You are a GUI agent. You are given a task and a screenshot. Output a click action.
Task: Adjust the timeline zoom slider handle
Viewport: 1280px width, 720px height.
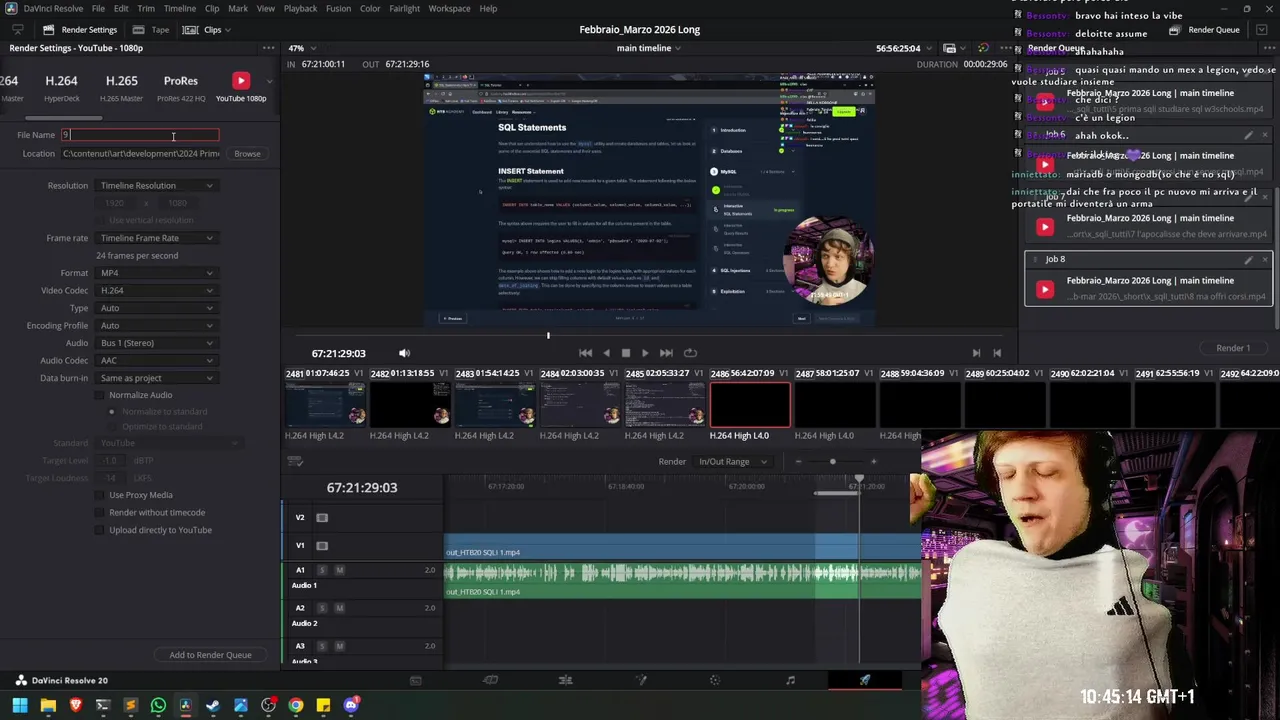832,462
